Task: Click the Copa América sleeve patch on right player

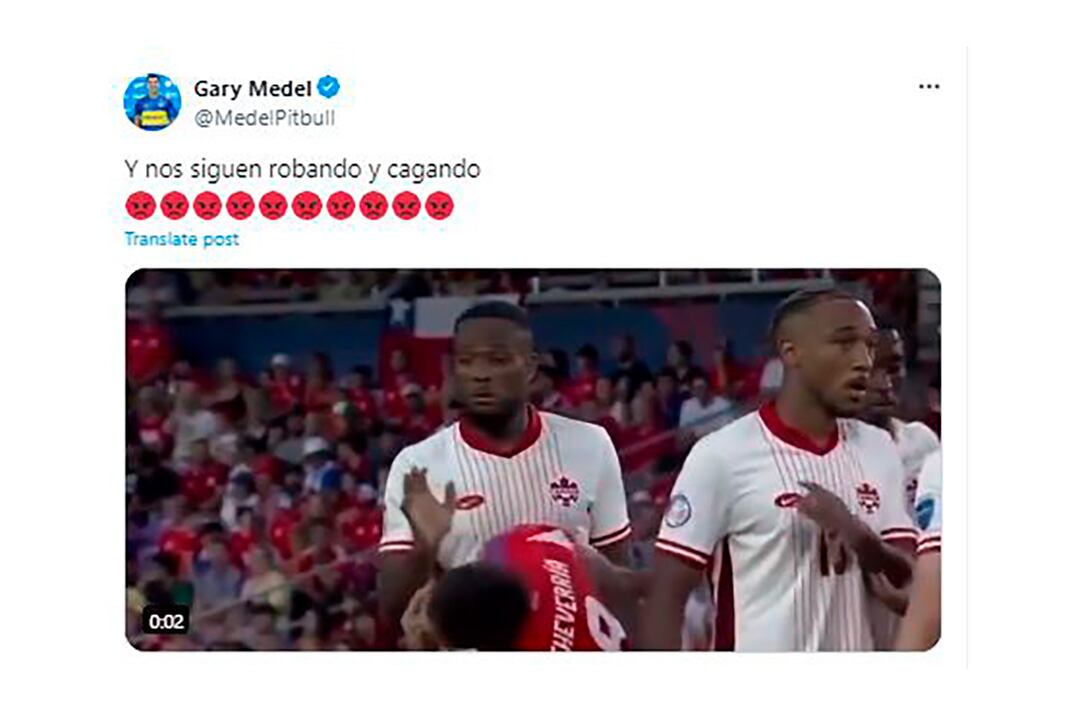Action: coord(678,511)
